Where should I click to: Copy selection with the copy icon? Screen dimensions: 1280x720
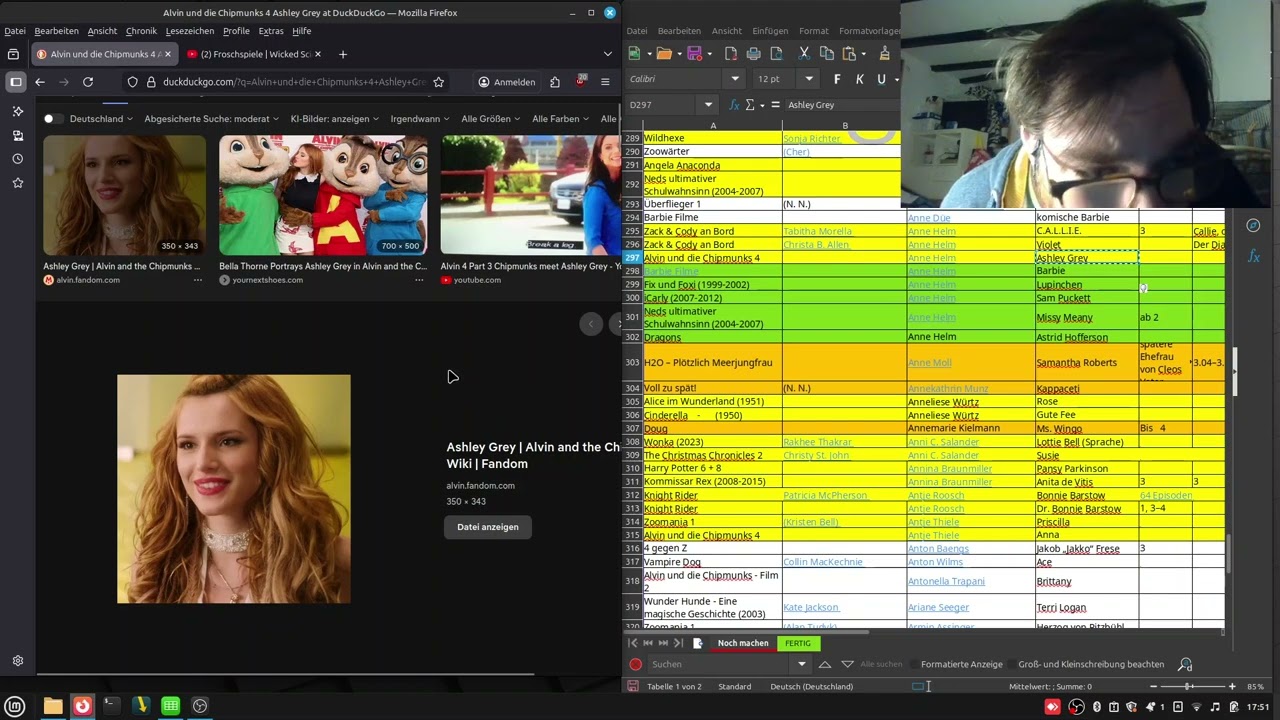point(827,53)
